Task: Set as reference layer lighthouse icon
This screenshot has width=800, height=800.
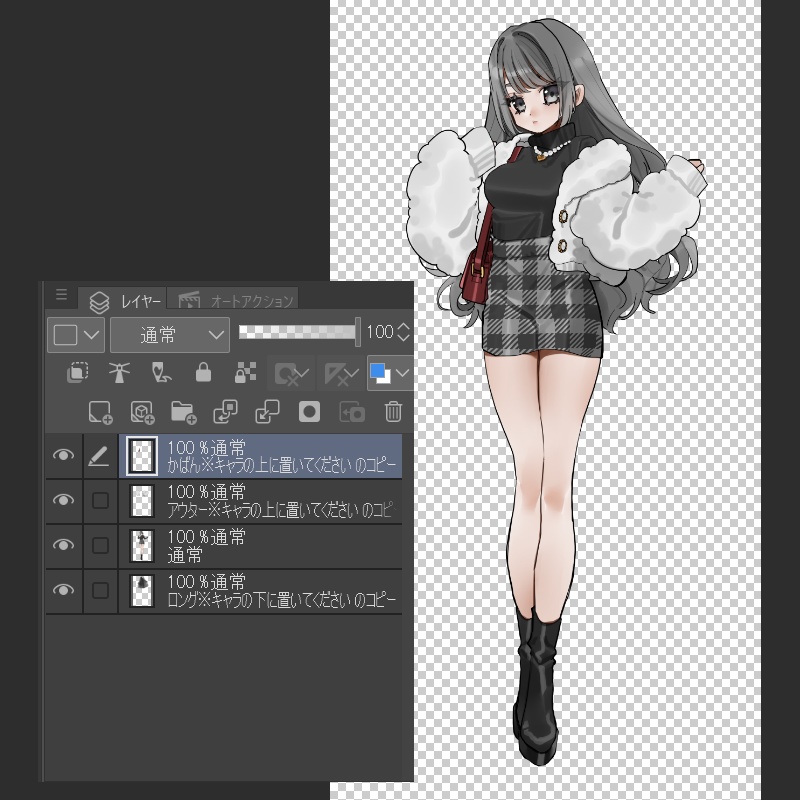Action: (119, 372)
